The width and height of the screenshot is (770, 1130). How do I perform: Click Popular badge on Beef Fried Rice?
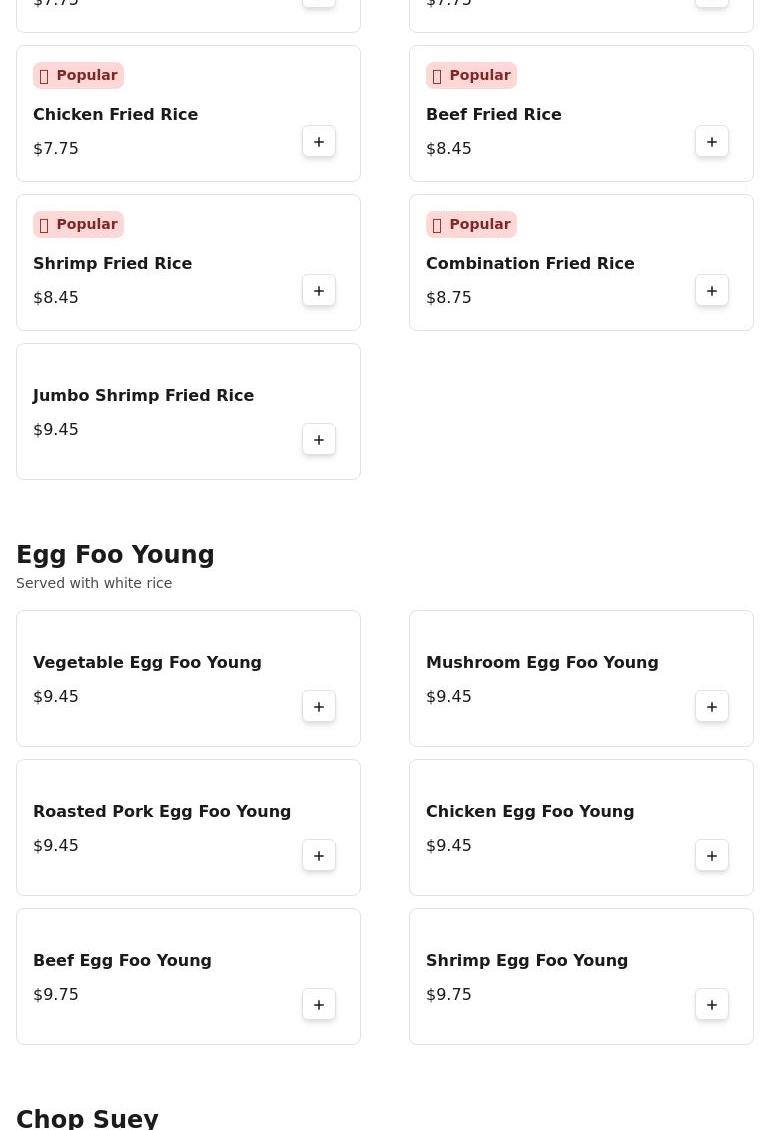471,76
